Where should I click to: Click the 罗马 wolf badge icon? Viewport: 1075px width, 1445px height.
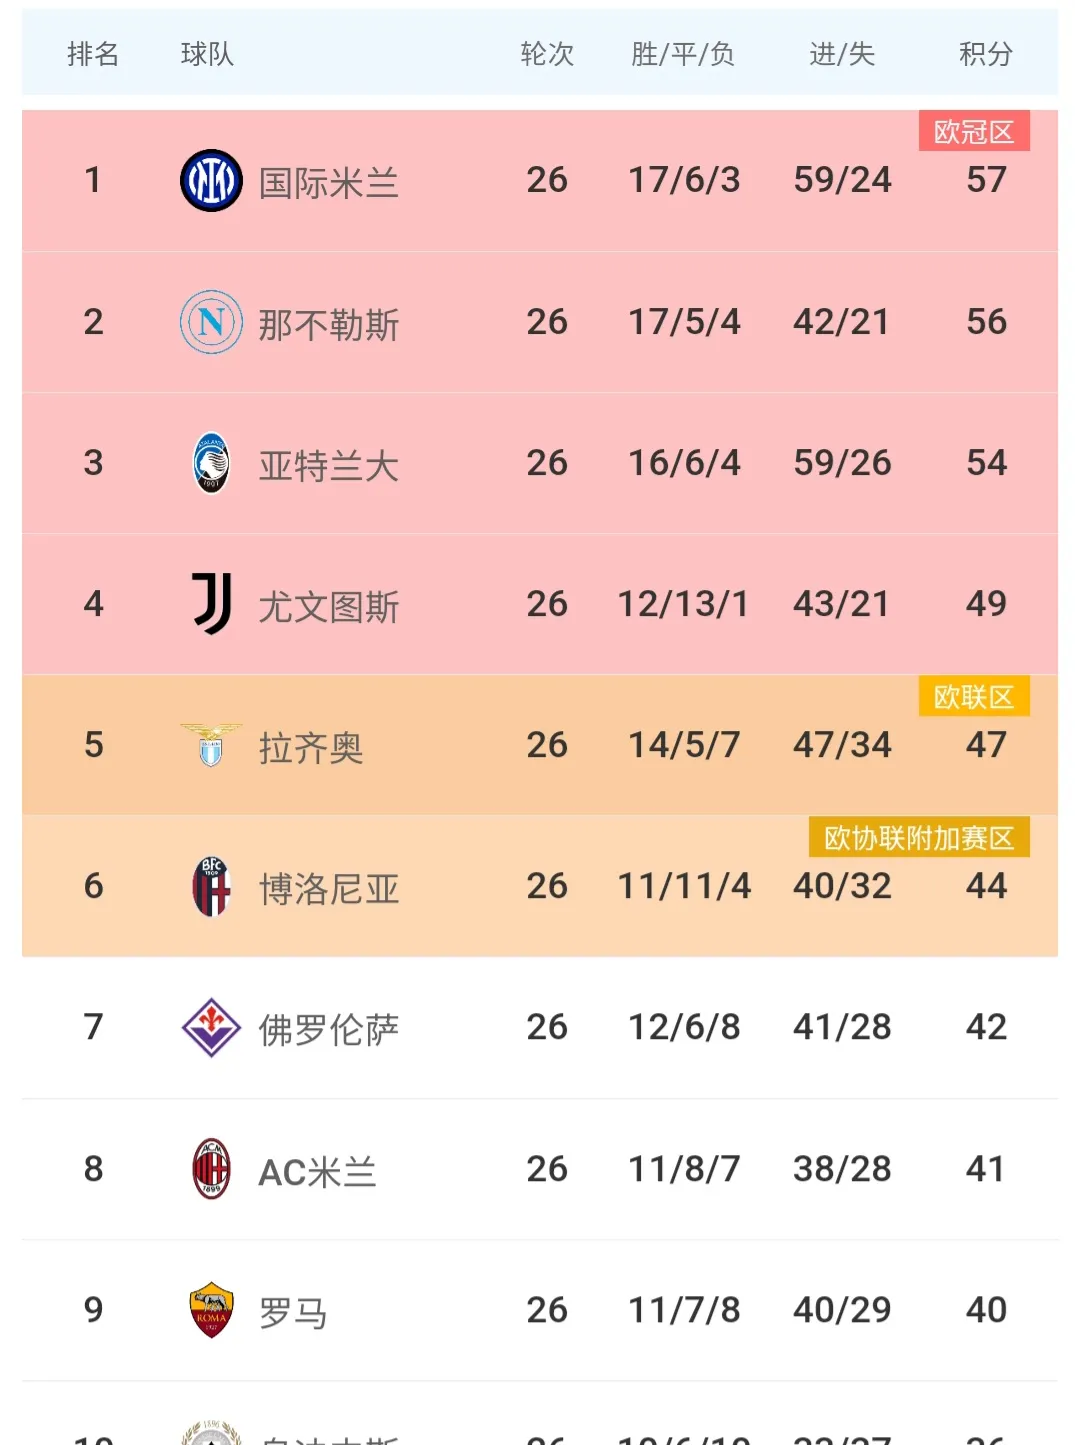click(x=208, y=1310)
